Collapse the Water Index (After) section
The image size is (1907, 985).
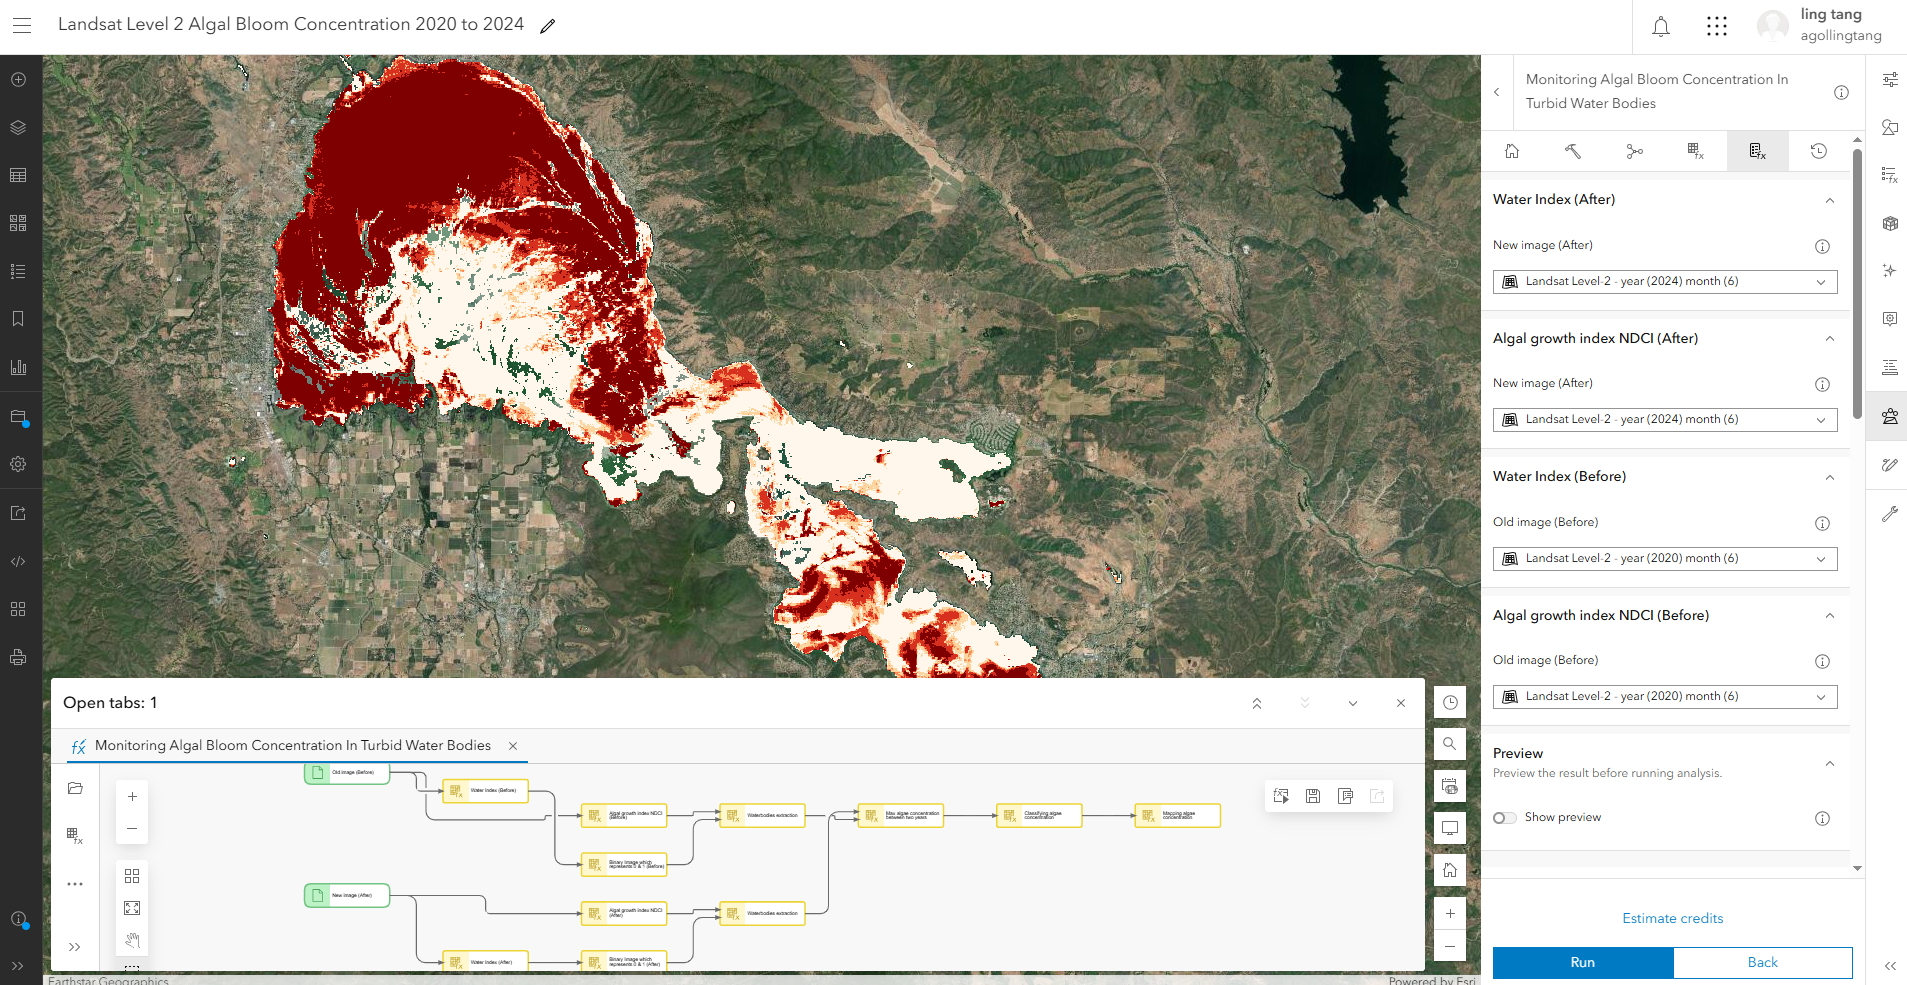(1830, 200)
